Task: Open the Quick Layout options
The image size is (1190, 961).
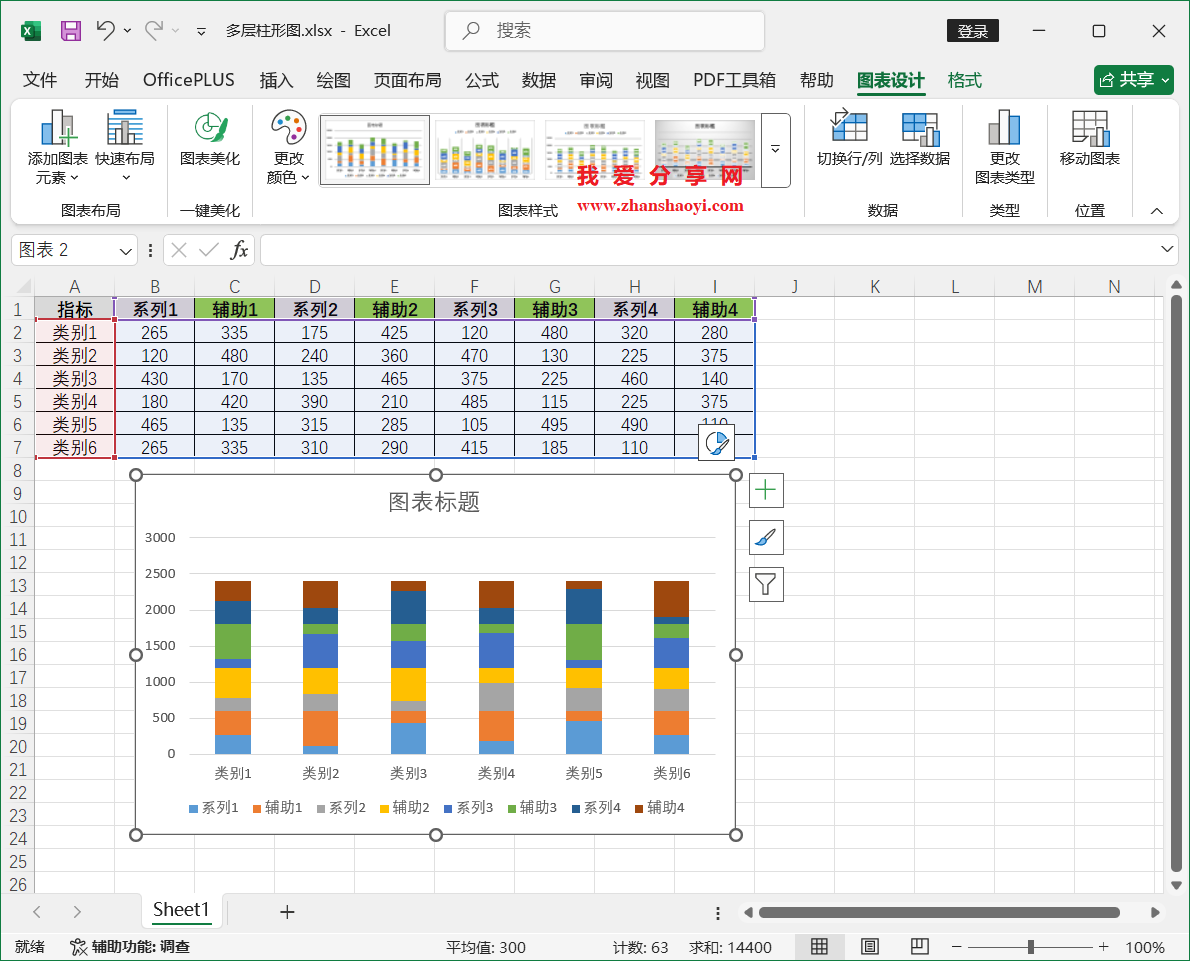Action: coord(125,147)
